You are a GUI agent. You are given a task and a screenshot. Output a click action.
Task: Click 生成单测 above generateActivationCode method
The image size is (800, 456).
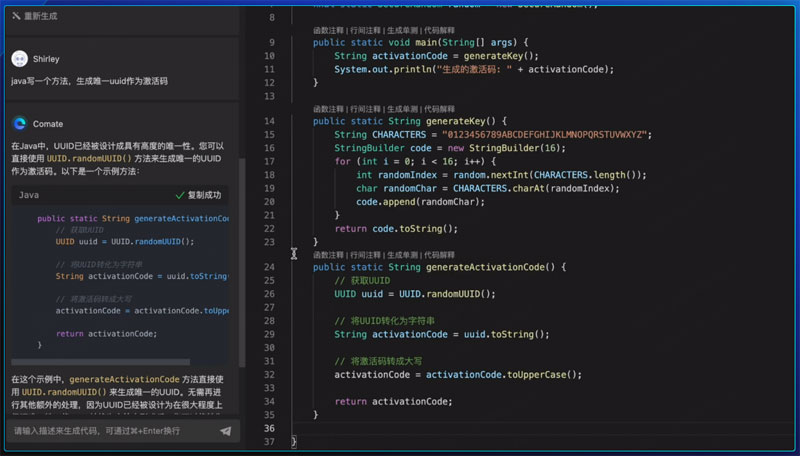pos(402,255)
